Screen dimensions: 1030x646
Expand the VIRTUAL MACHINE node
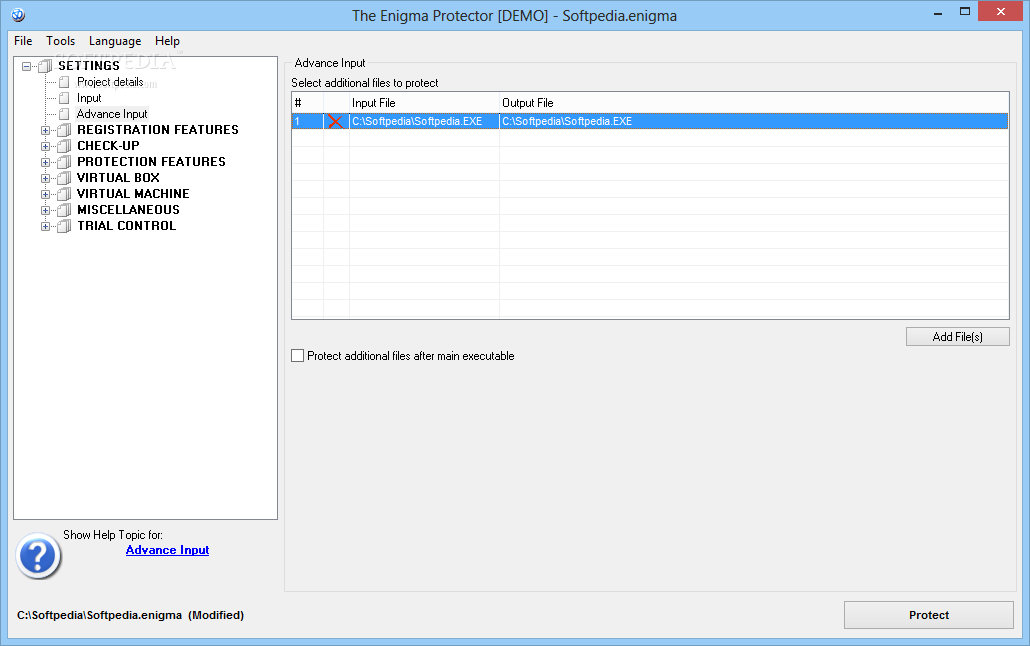(x=45, y=194)
